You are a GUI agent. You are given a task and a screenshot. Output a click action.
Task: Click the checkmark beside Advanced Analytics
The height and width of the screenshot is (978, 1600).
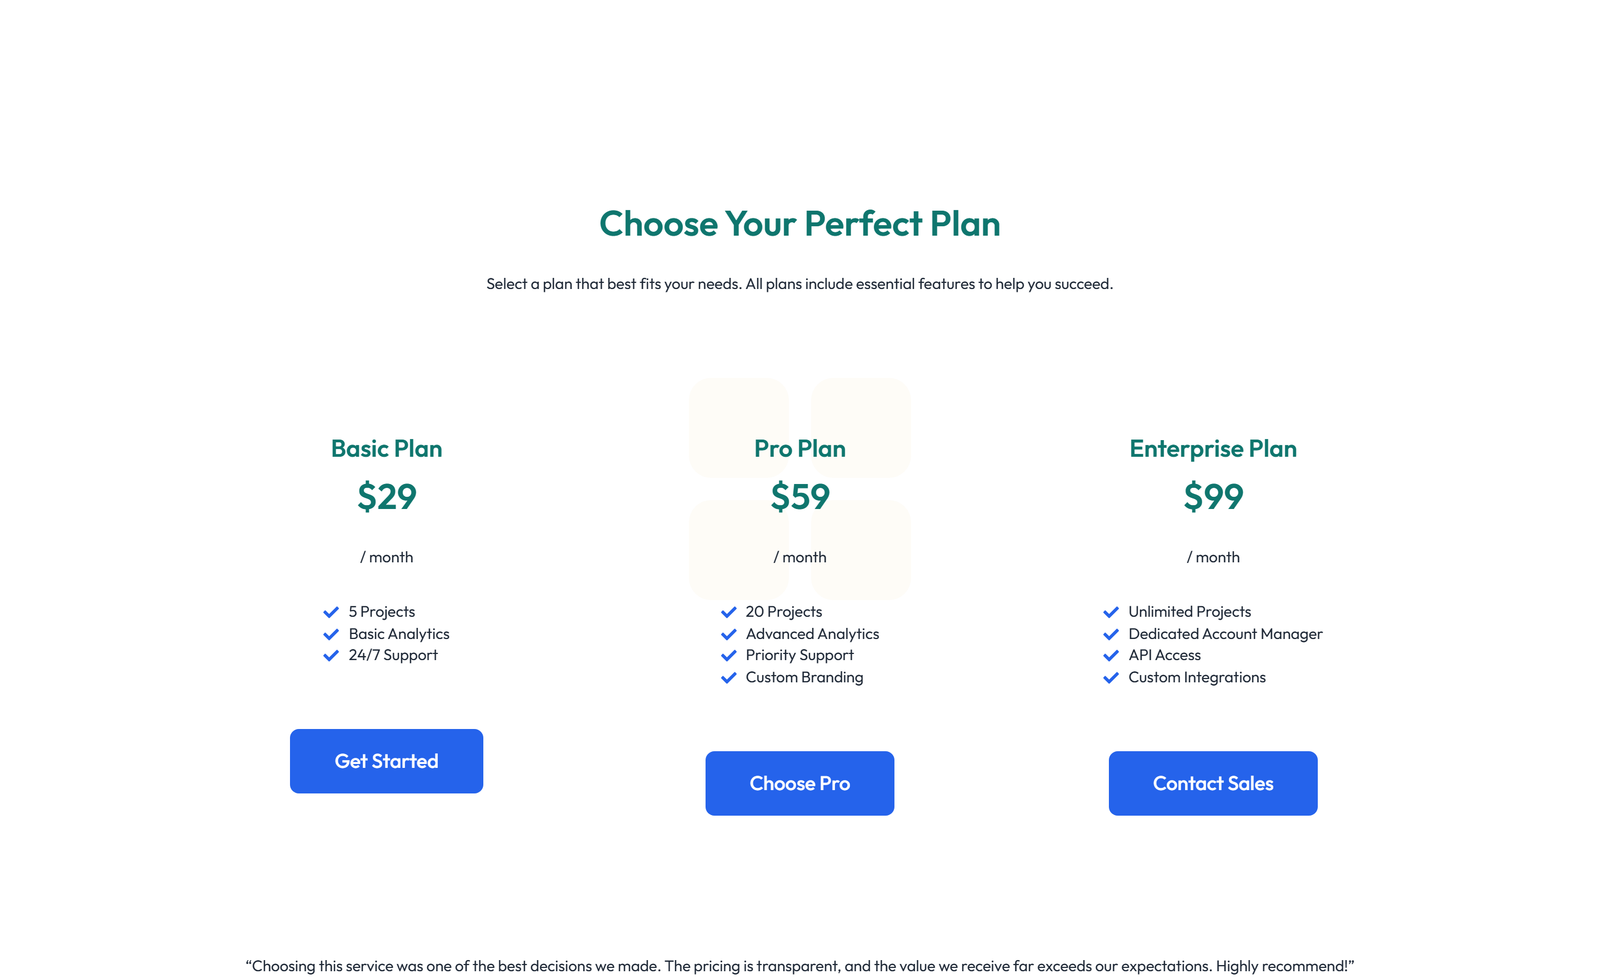(x=728, y=633)
